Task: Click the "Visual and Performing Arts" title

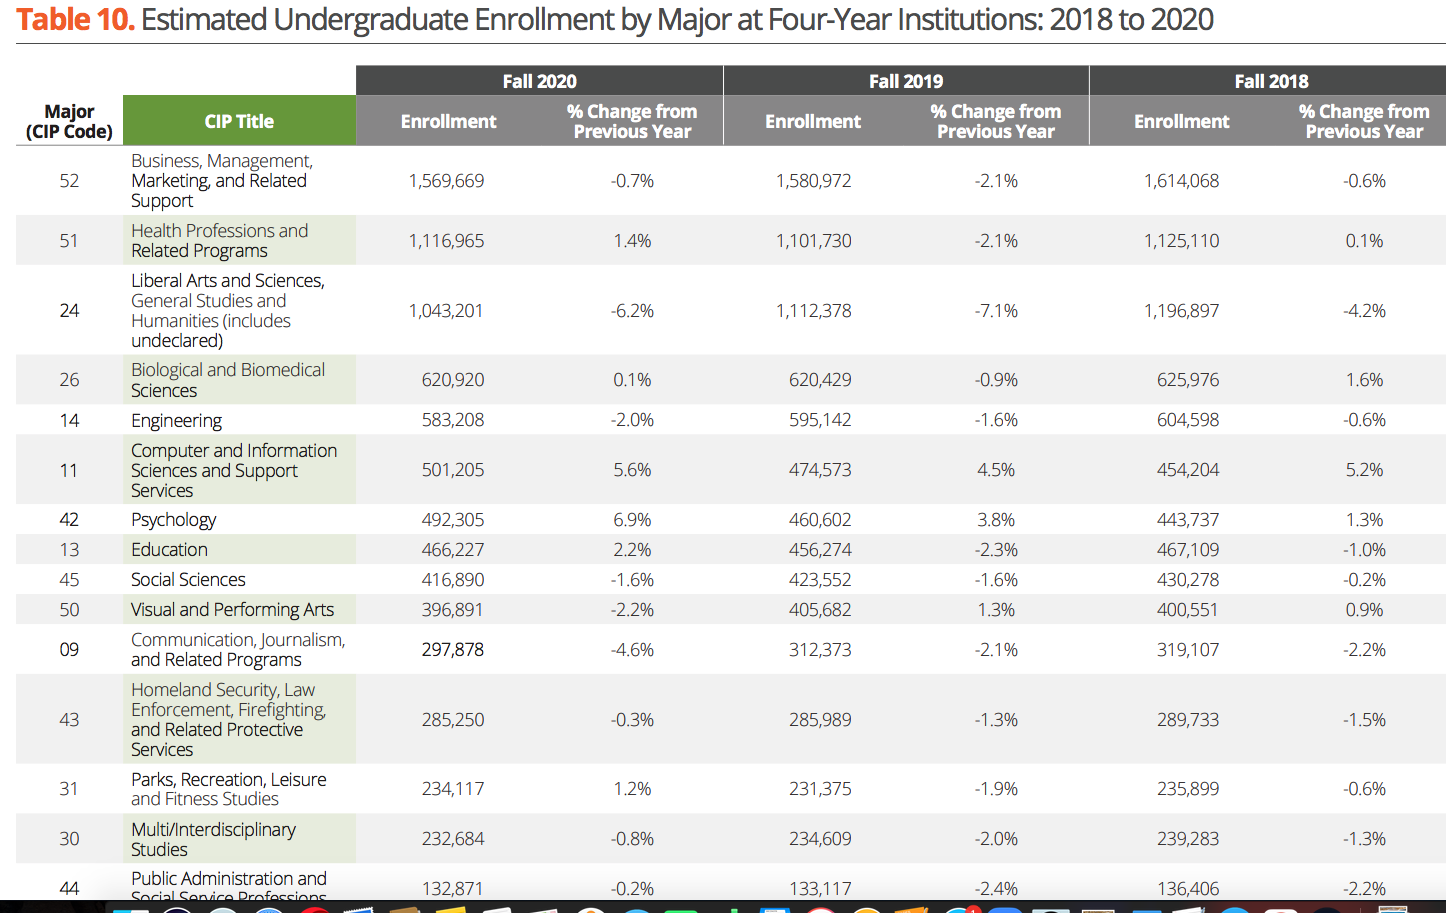Action: (x=232, y=610)
